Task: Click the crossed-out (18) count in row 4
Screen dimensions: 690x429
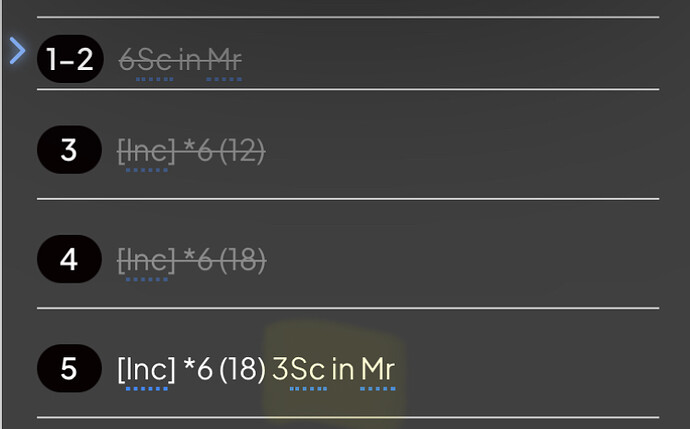Action: coord(242,260)
